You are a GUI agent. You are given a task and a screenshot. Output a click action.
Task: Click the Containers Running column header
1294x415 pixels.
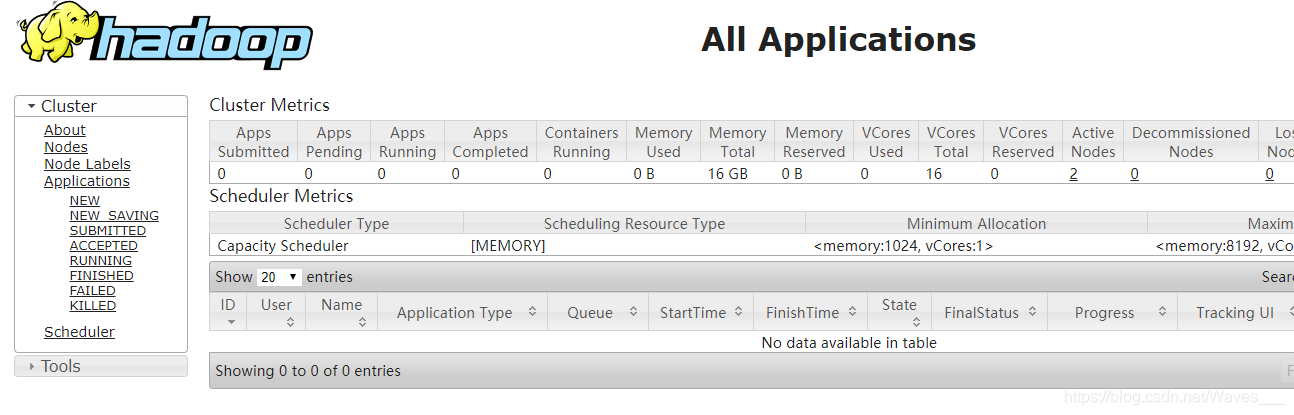click(x=581, y=142)
